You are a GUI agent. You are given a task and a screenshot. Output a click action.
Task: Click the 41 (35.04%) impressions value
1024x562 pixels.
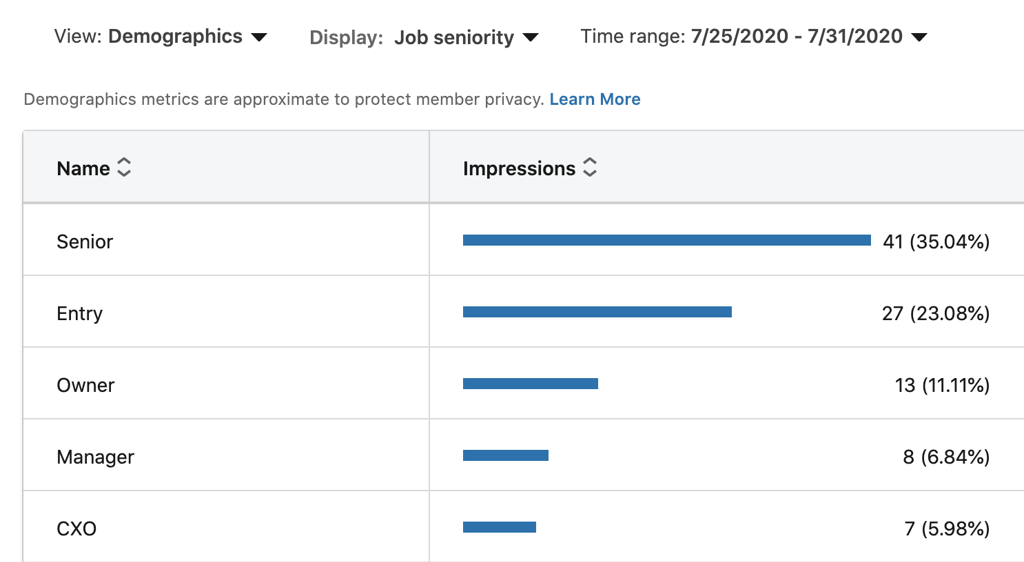[936, 242]
